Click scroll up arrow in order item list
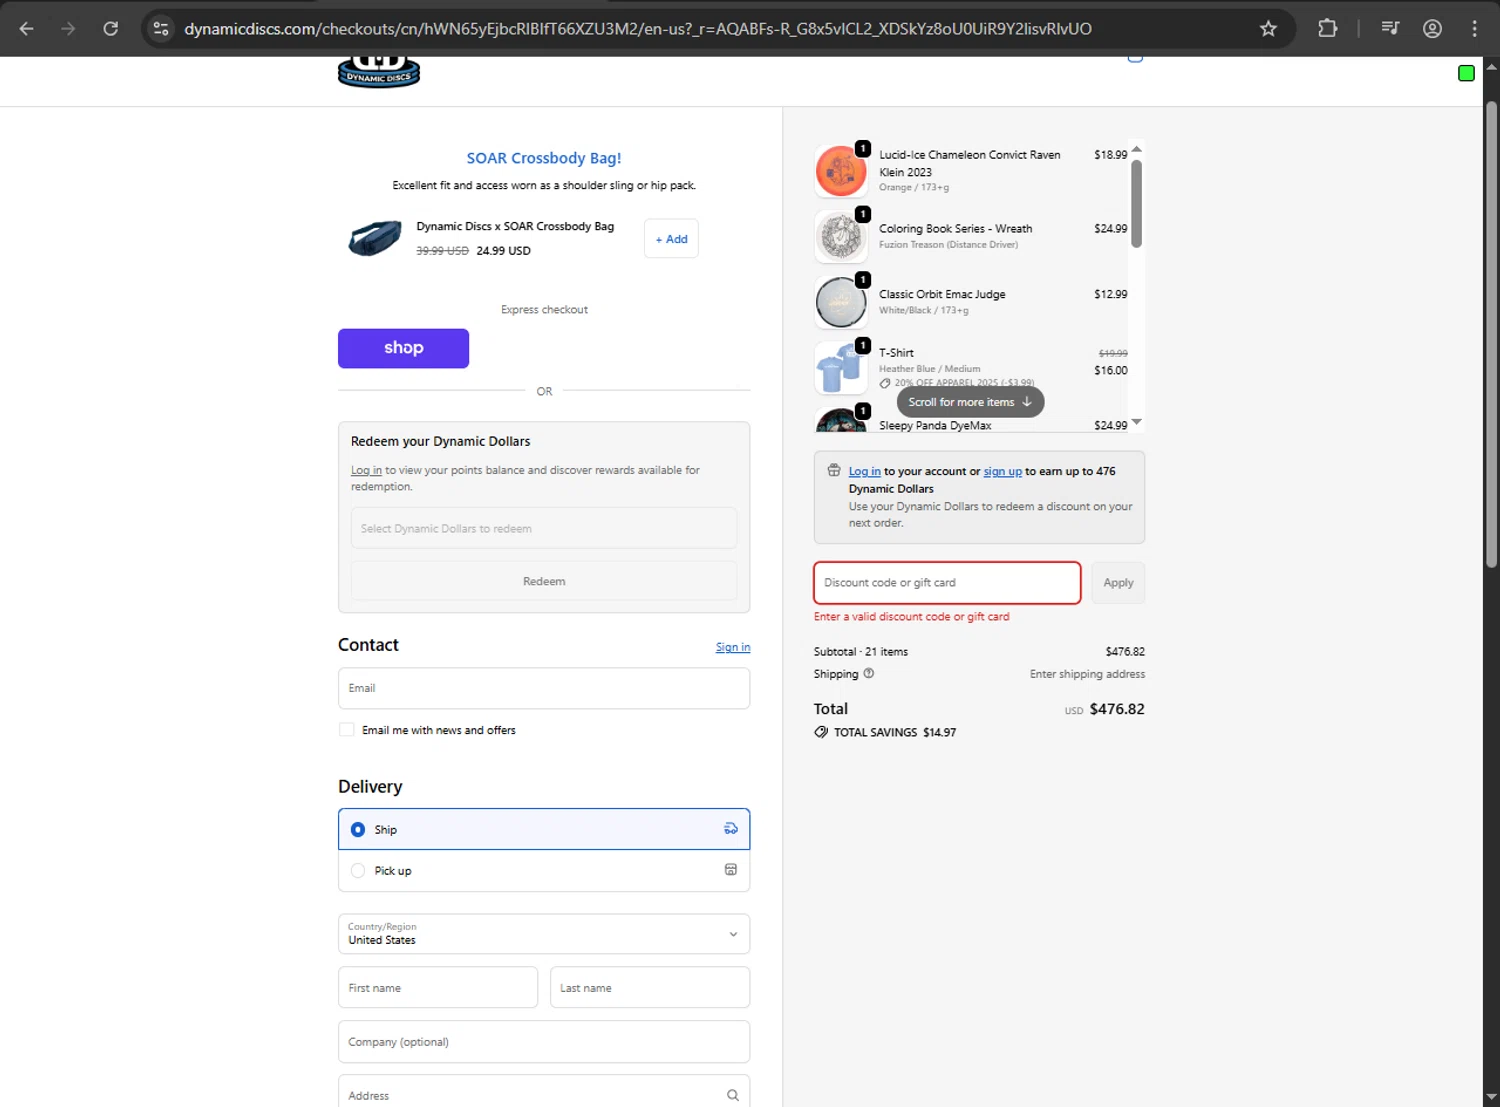This screenshot has height=1107, width=1500. 1136,149
